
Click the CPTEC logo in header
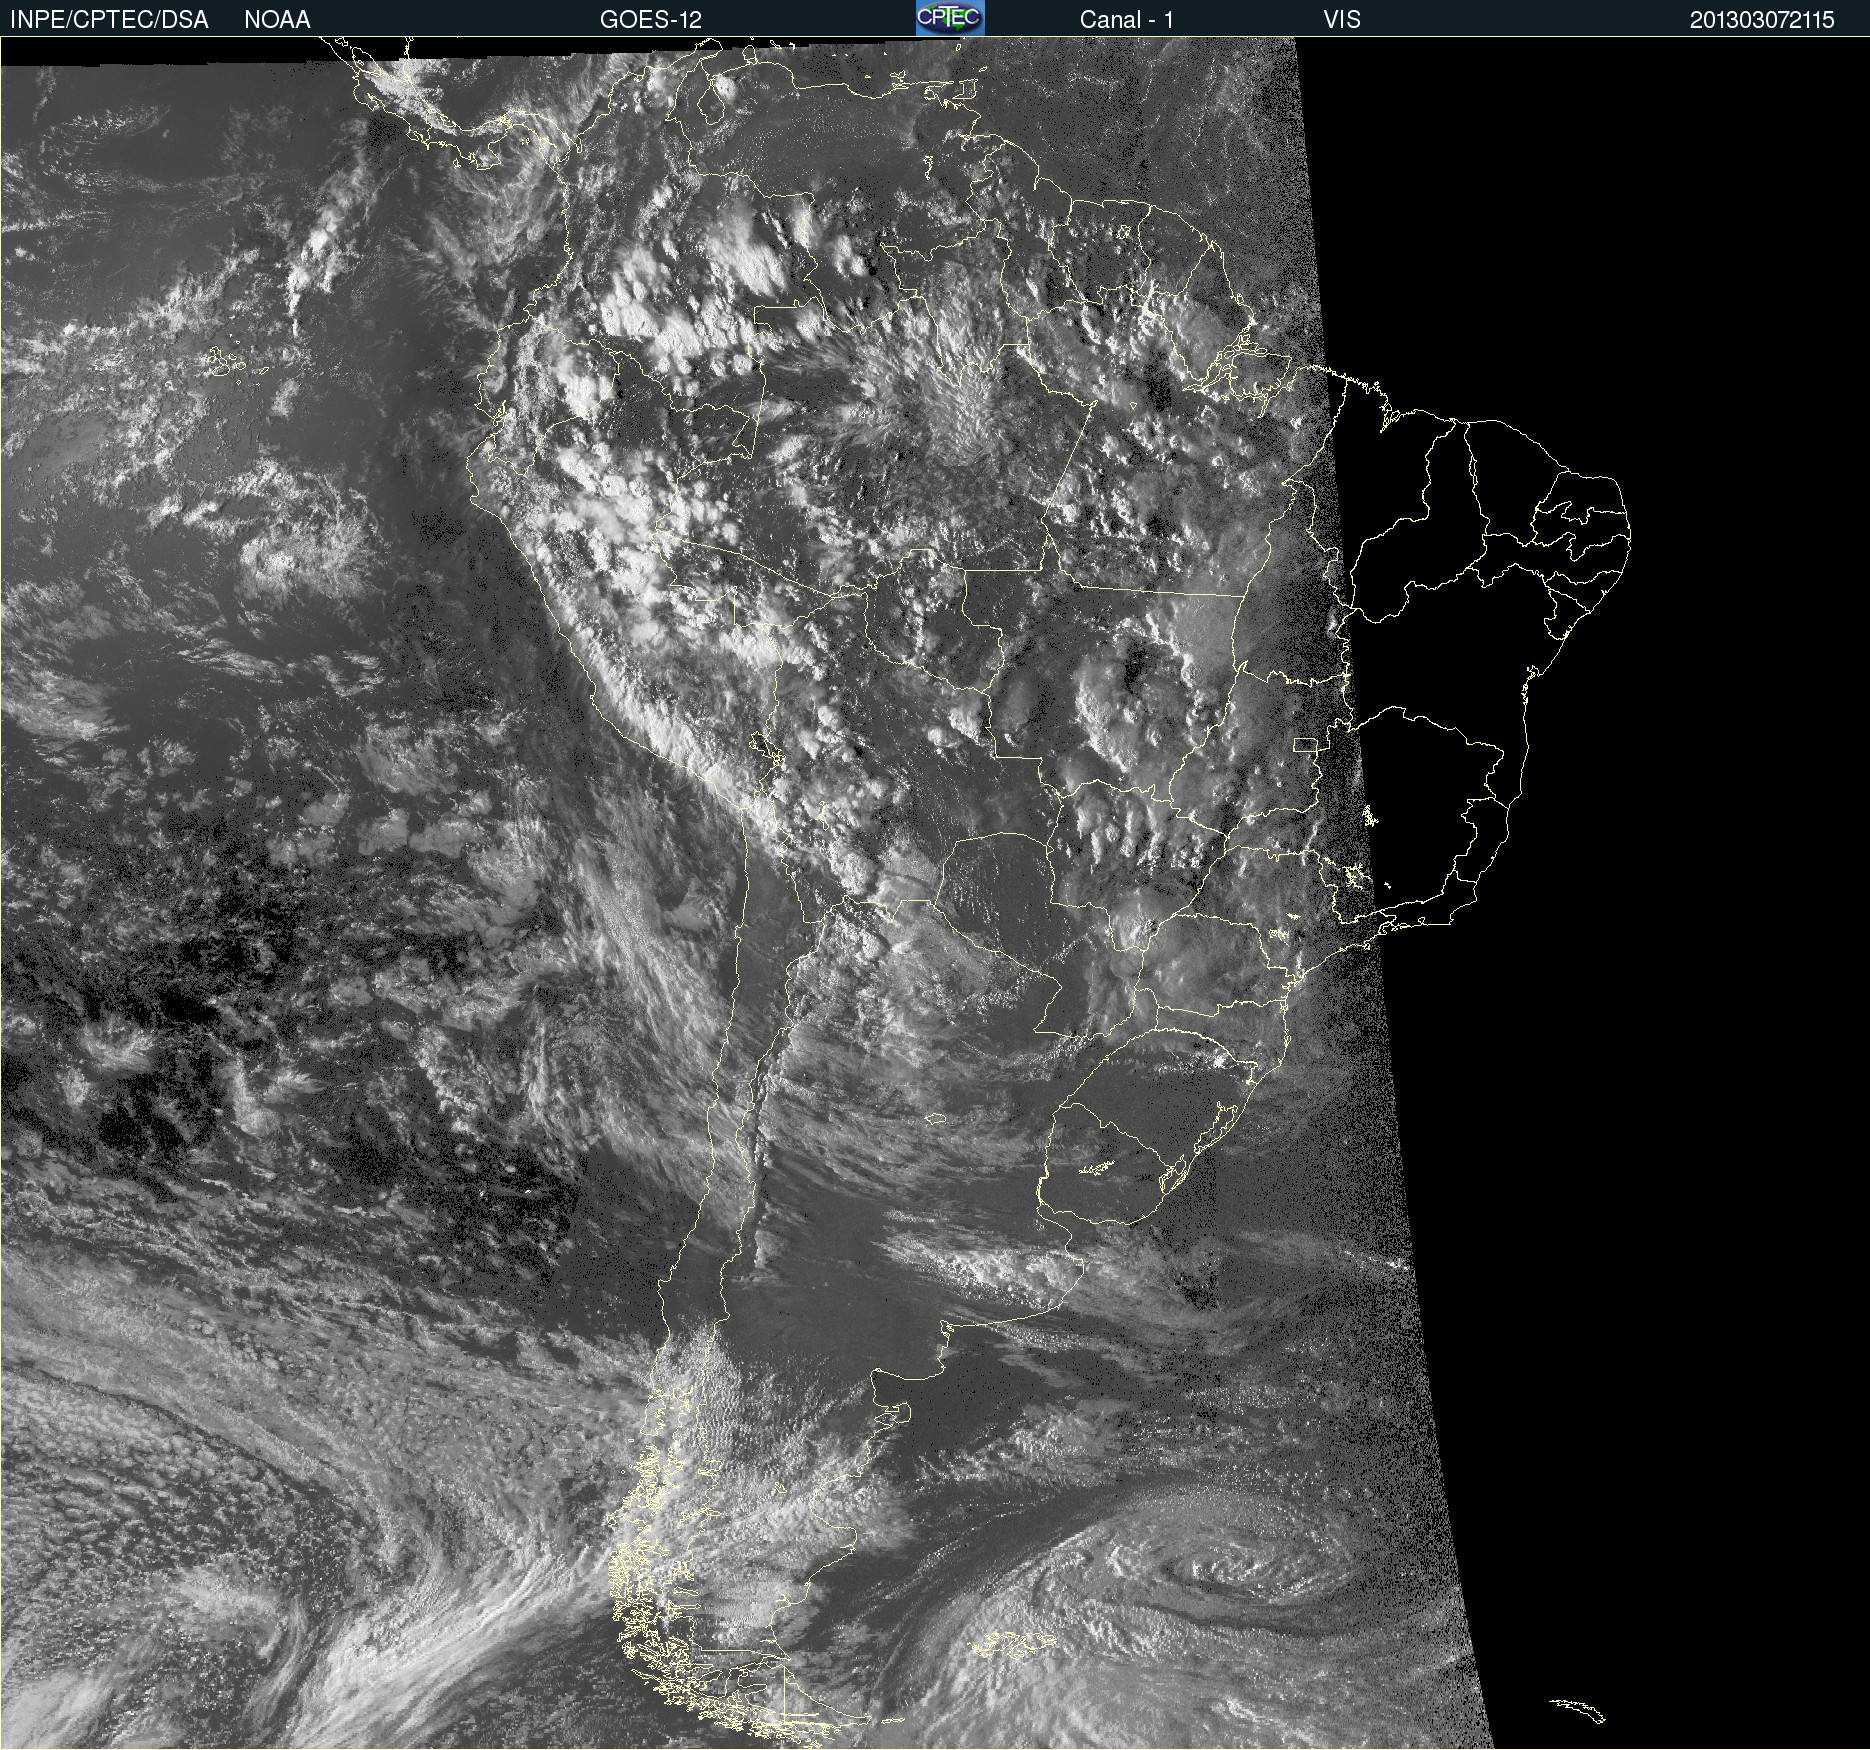click(x=950, y=18)
